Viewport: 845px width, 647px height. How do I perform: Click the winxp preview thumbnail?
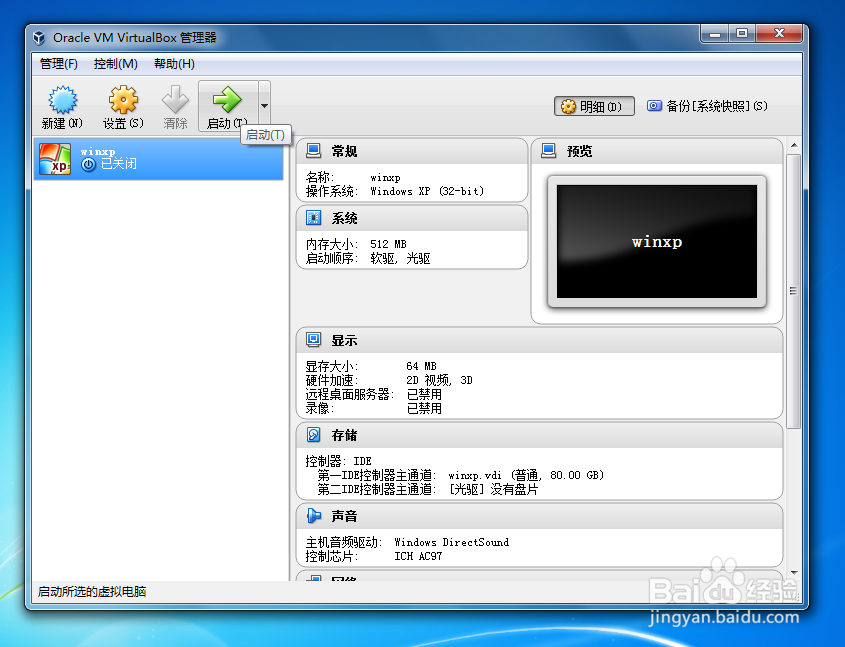click(657, 241)
